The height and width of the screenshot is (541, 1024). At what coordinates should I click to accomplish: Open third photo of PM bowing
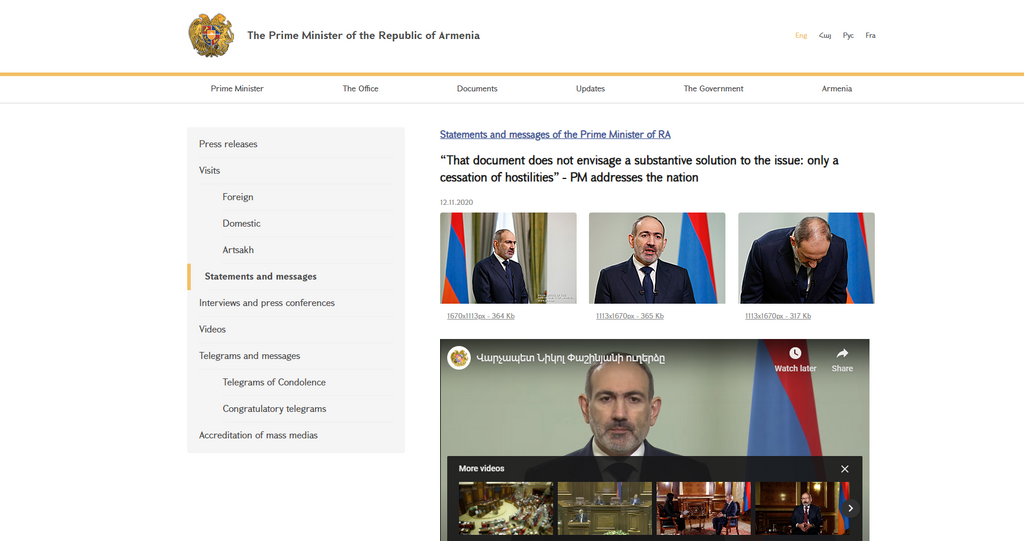[x=807, y=258]
